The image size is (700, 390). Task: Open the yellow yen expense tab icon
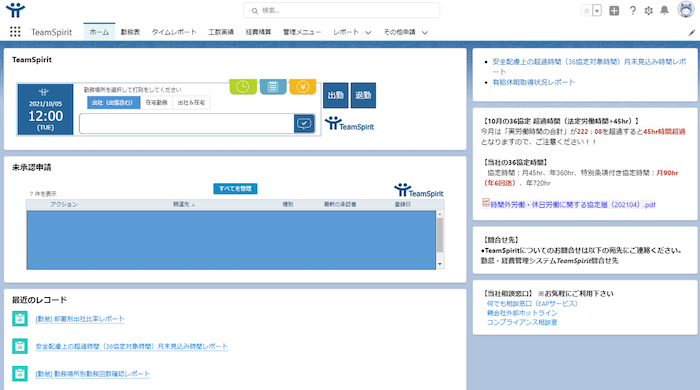click(303, 87)
